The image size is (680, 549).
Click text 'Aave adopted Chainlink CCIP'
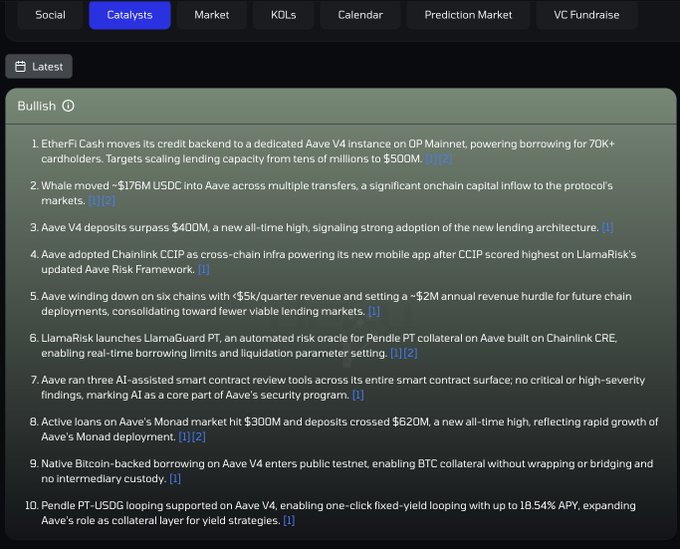[x=112, y=255]
